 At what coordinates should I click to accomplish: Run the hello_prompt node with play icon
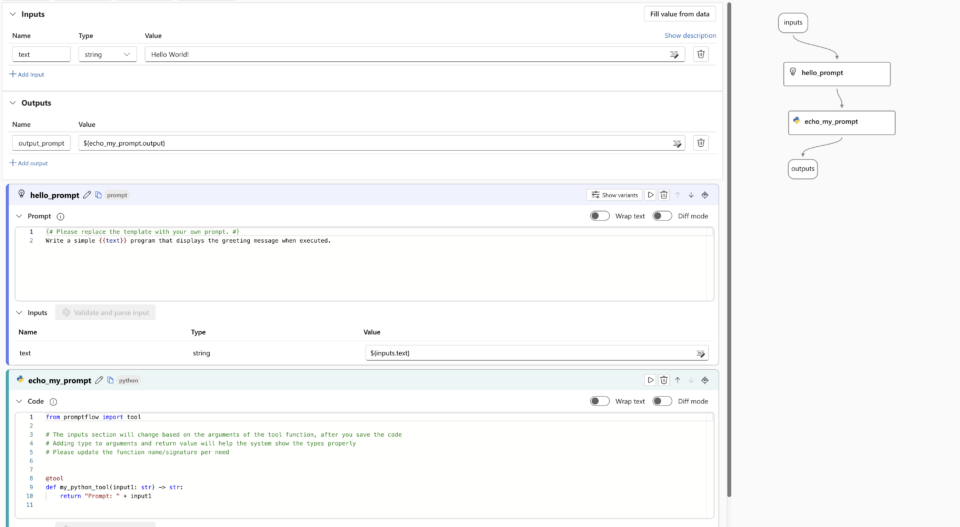(651, 195)
